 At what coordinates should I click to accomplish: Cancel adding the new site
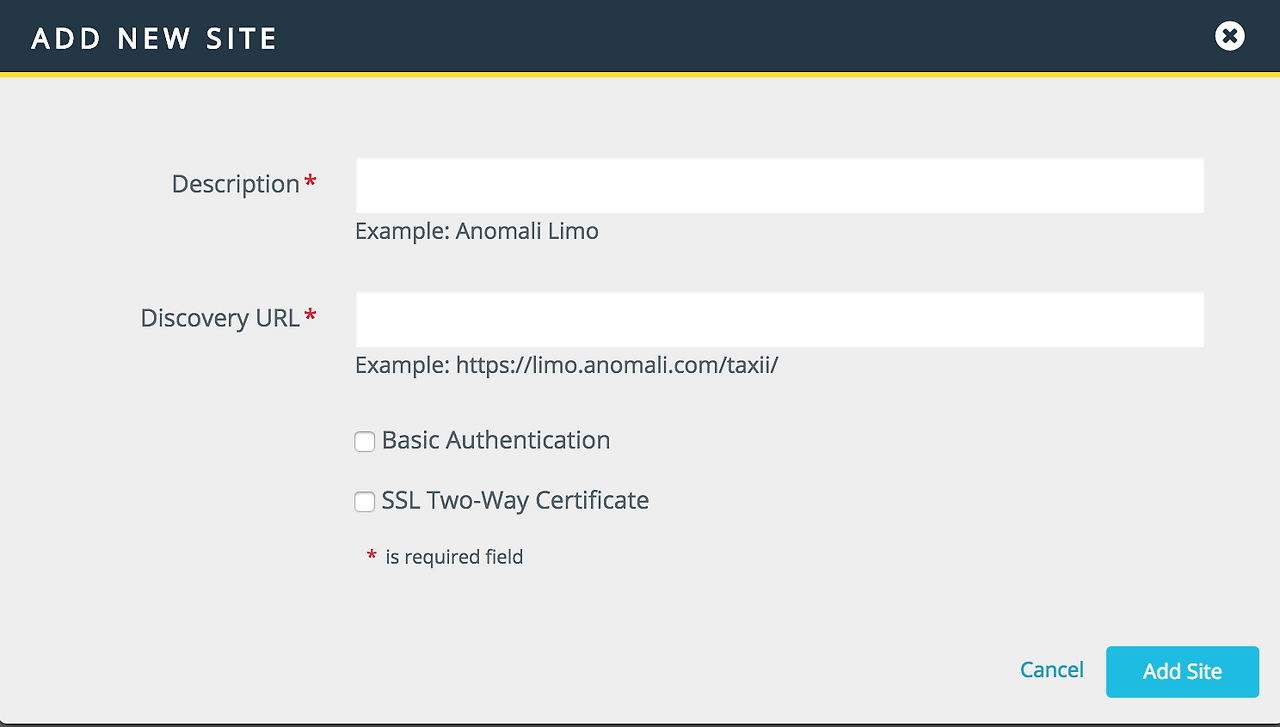pos(1052,670)
